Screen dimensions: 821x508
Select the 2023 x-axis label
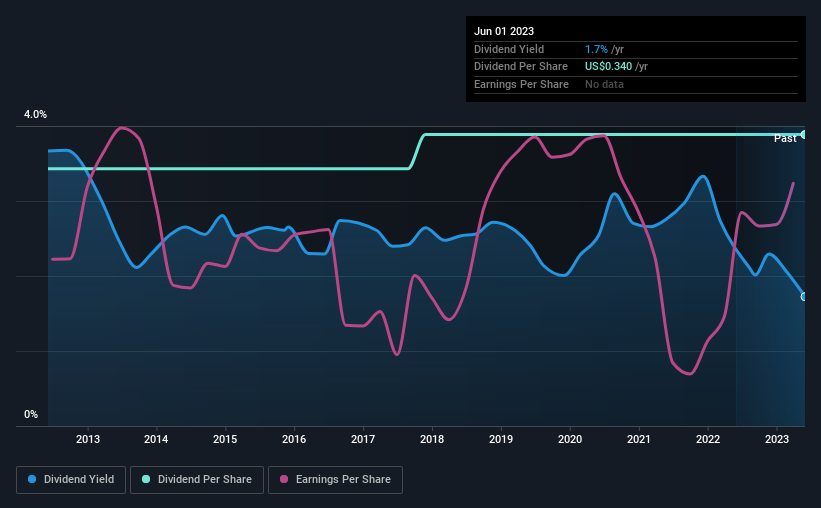(776, 439)
